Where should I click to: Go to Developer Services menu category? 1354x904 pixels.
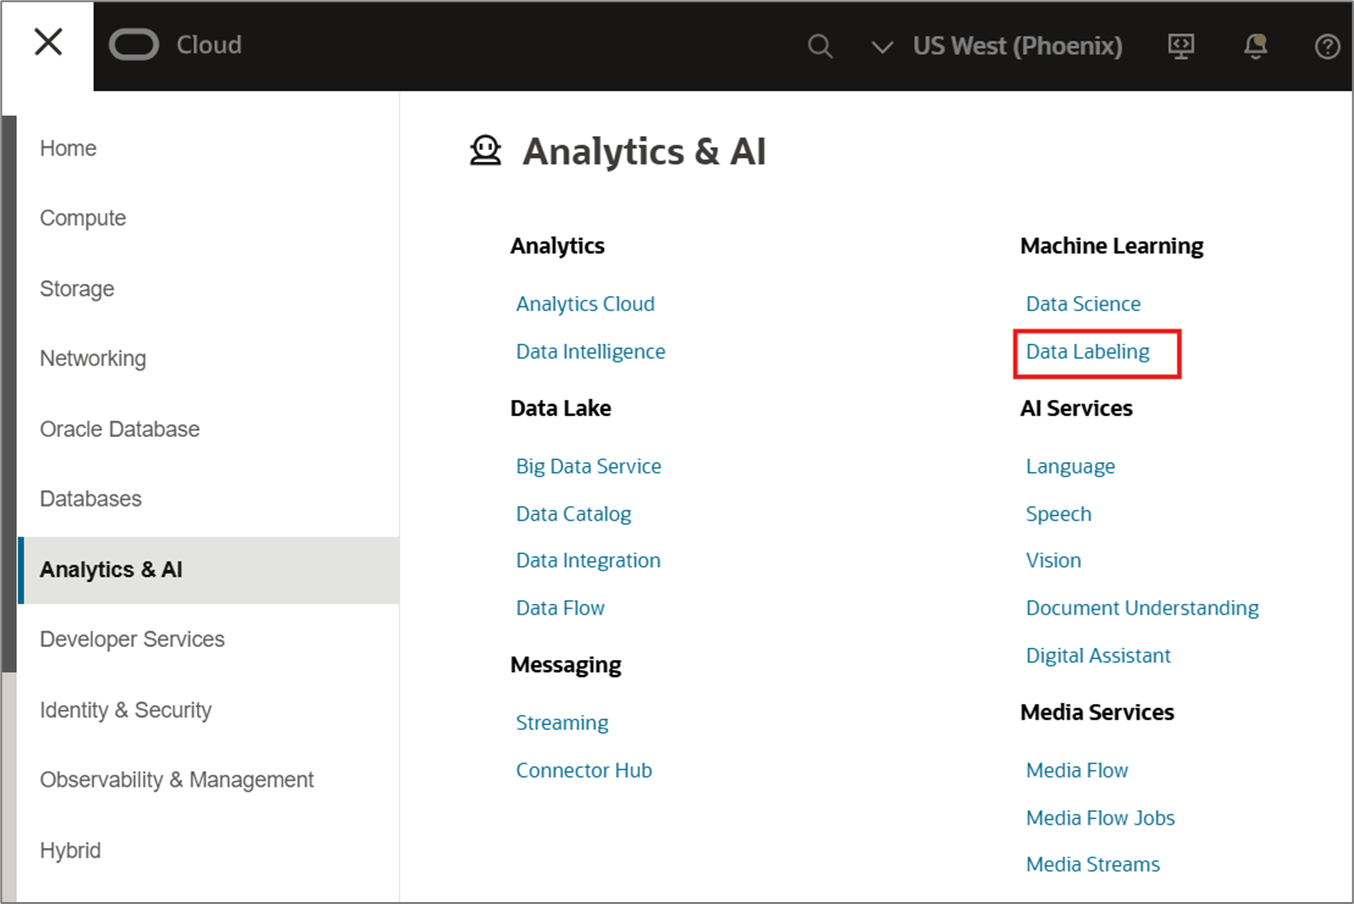click(x=132, y=639)
